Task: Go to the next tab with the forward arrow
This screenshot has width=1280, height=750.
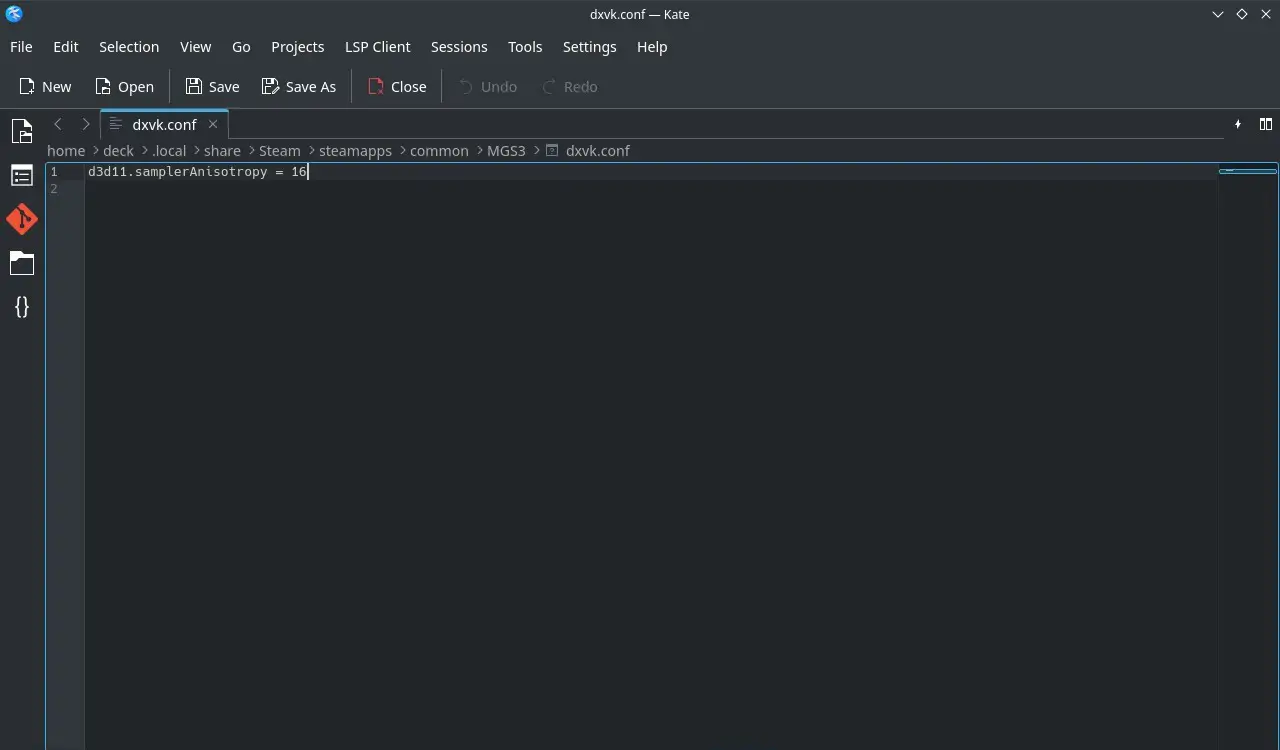Action: (x=86, y=124)
